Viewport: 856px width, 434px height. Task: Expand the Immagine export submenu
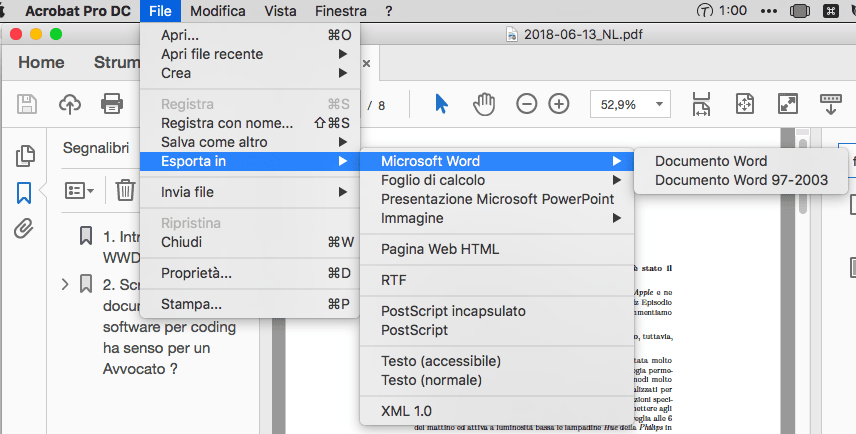(x=497, y=218)
